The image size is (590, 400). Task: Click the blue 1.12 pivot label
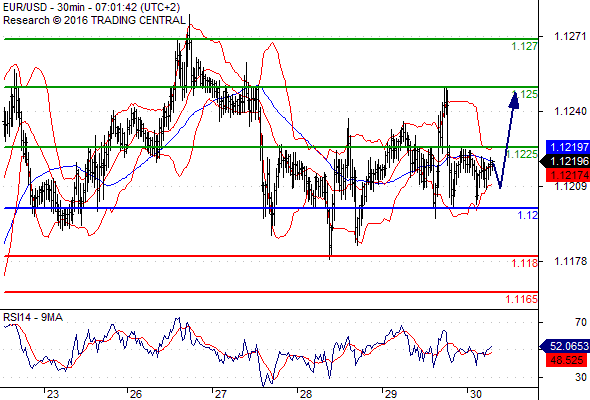coord(528,215)
